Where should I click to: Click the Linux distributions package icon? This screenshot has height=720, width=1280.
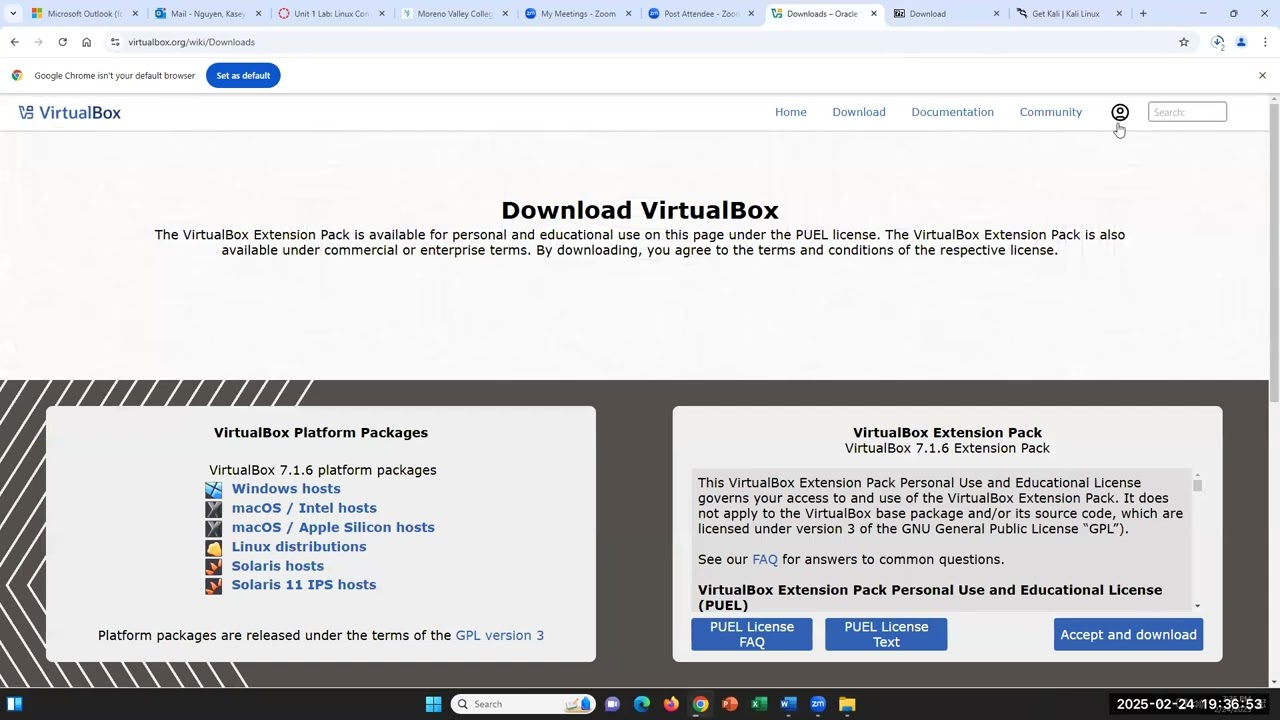pyautogui.click(x=214, y=547)
